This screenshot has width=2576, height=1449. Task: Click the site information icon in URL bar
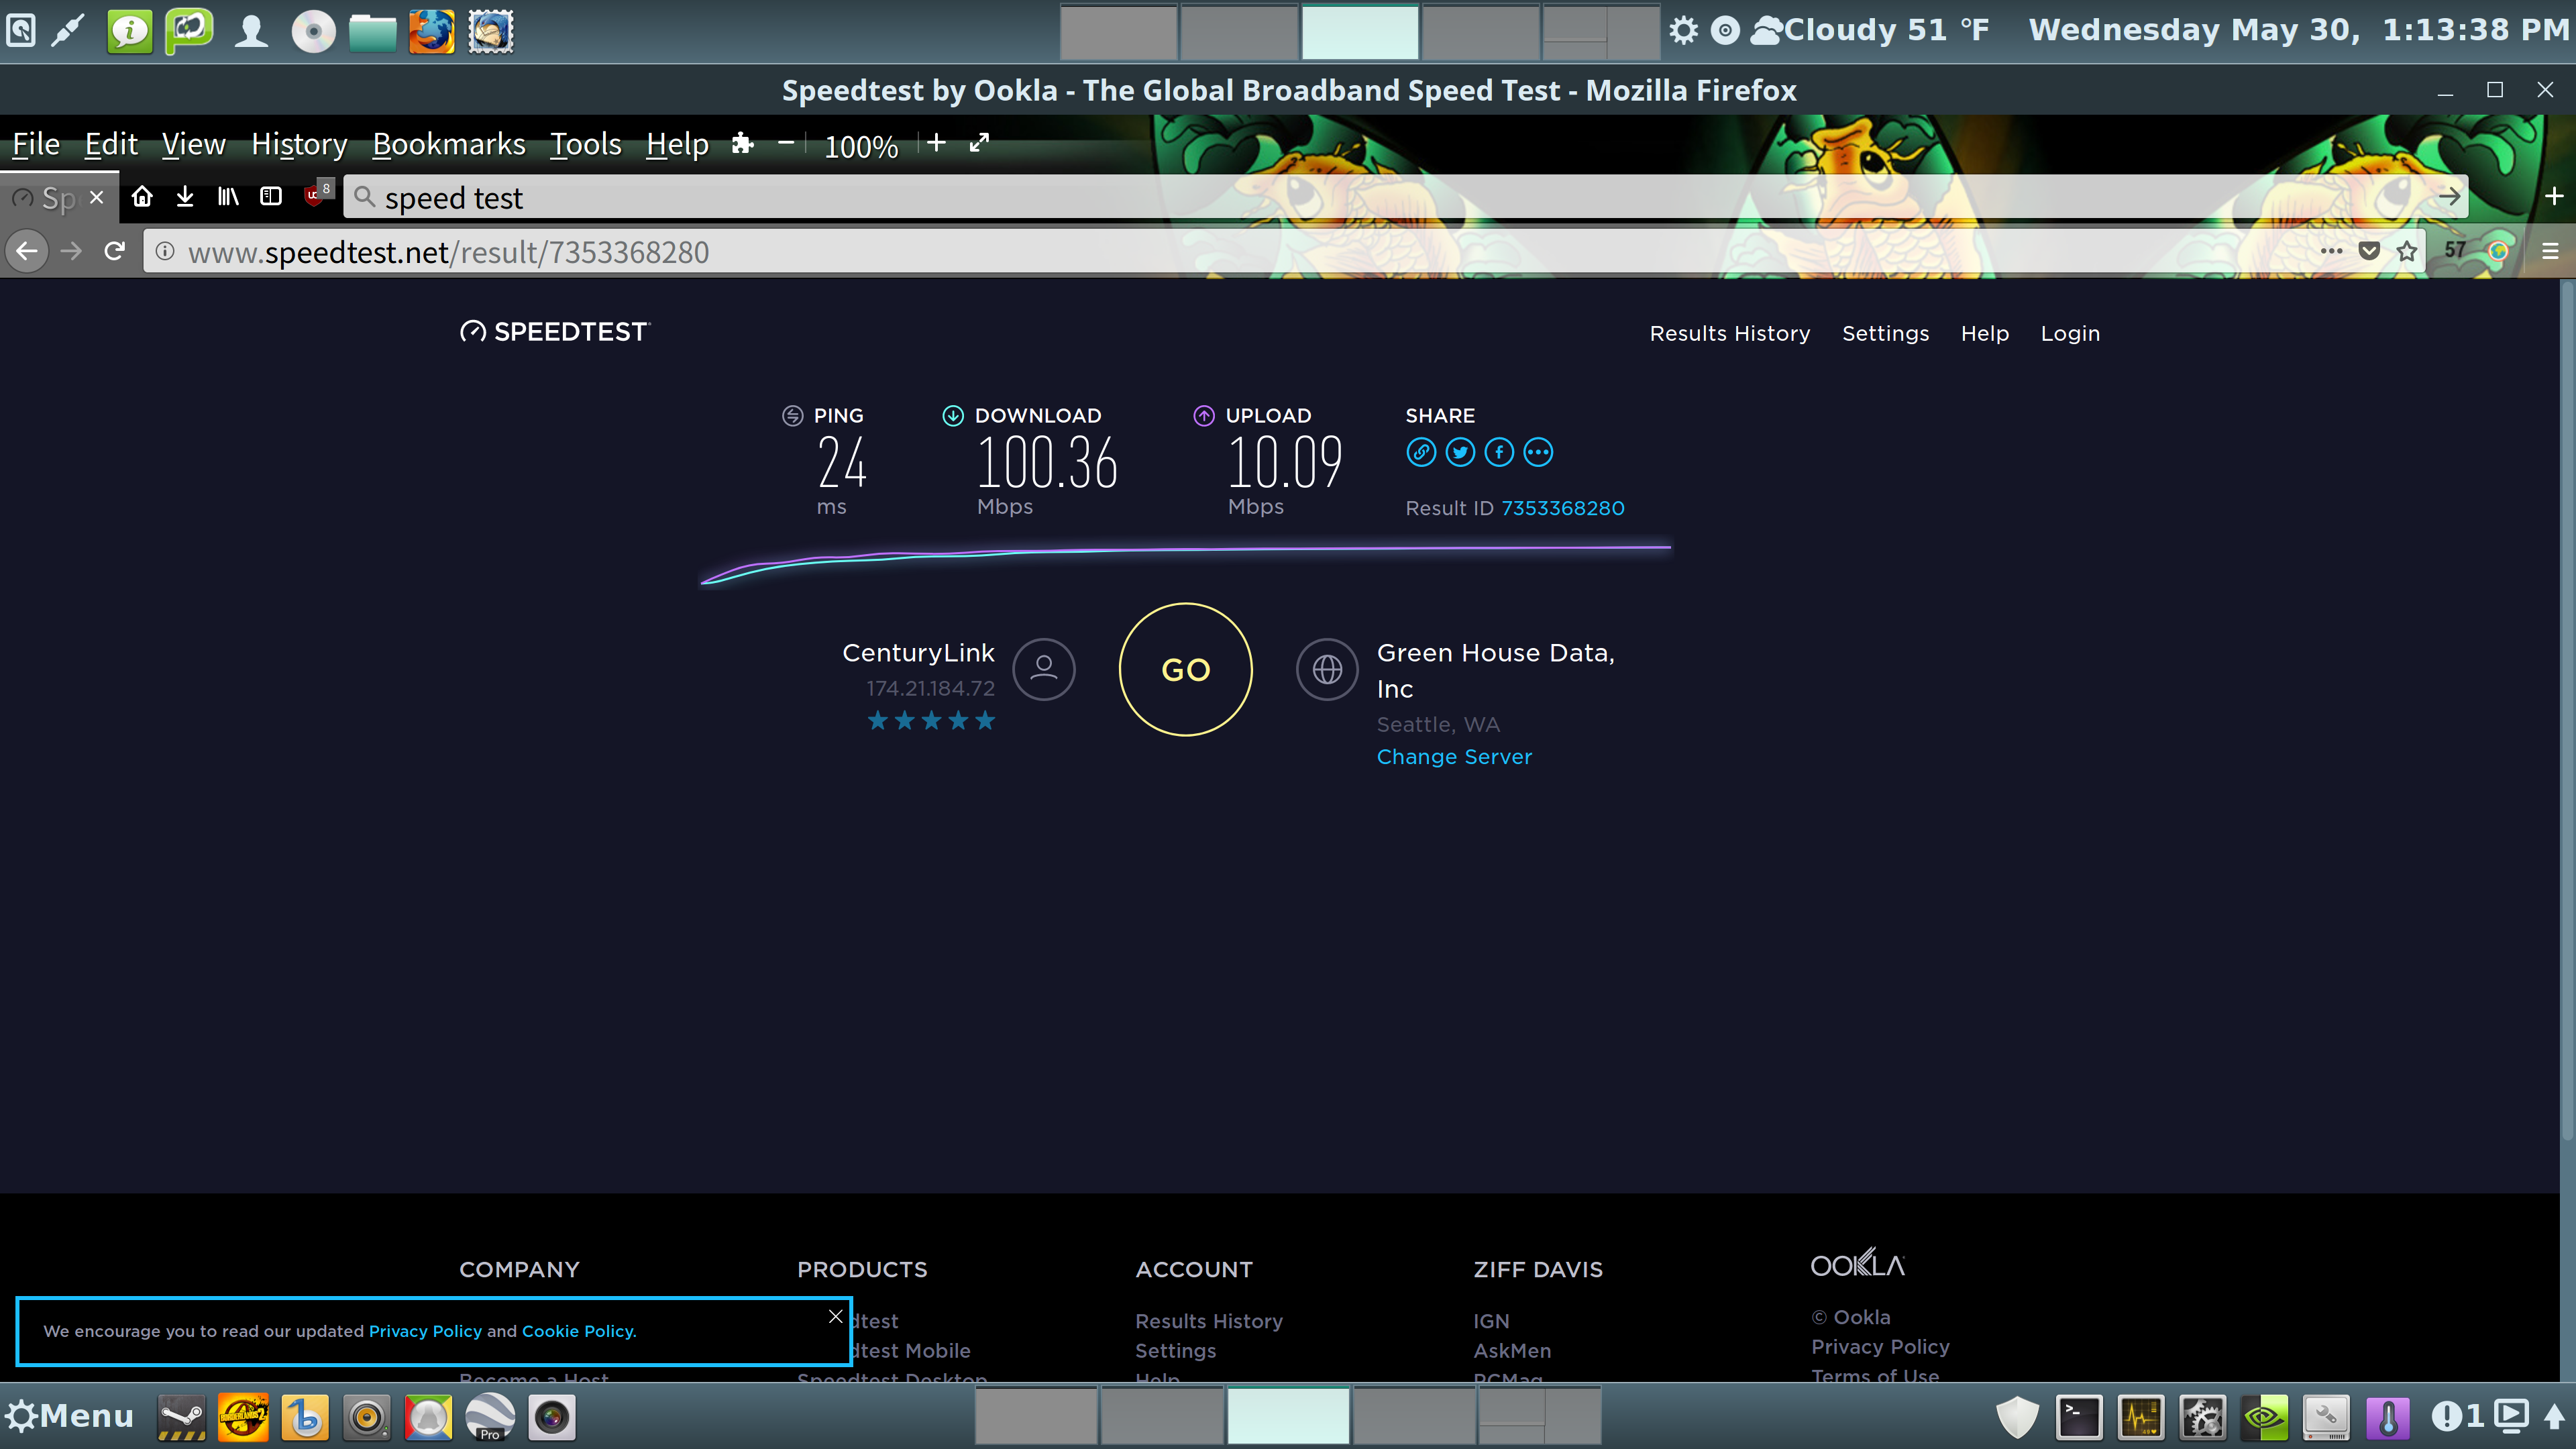pyautogui.click(x=165, y=252)
